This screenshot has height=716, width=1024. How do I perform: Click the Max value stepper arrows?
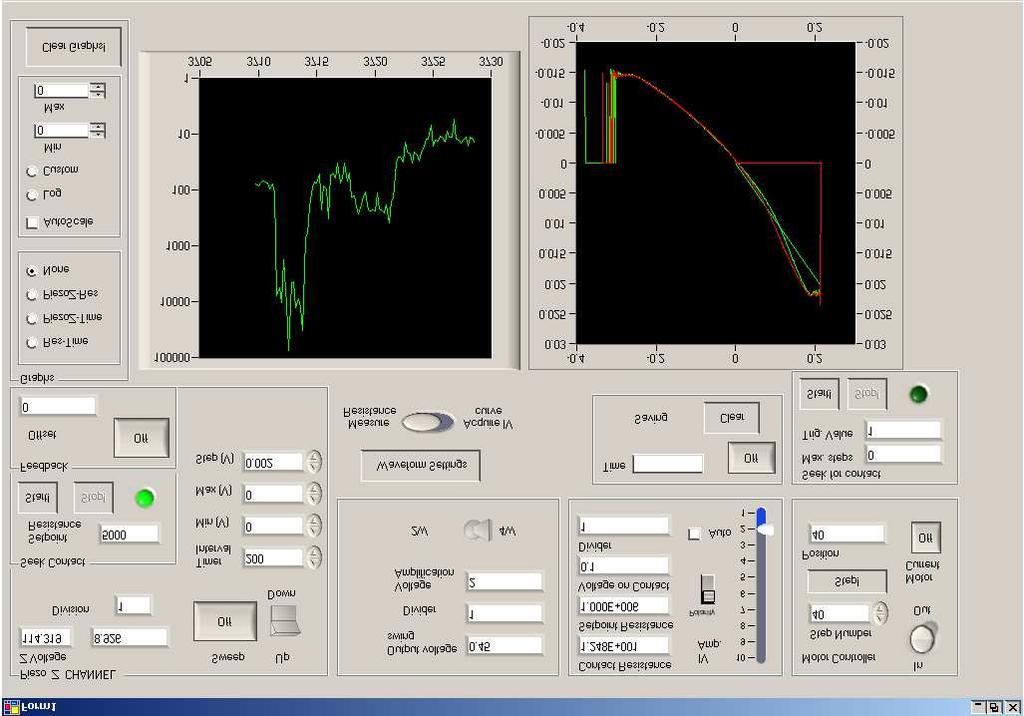[x=97, y=90]
